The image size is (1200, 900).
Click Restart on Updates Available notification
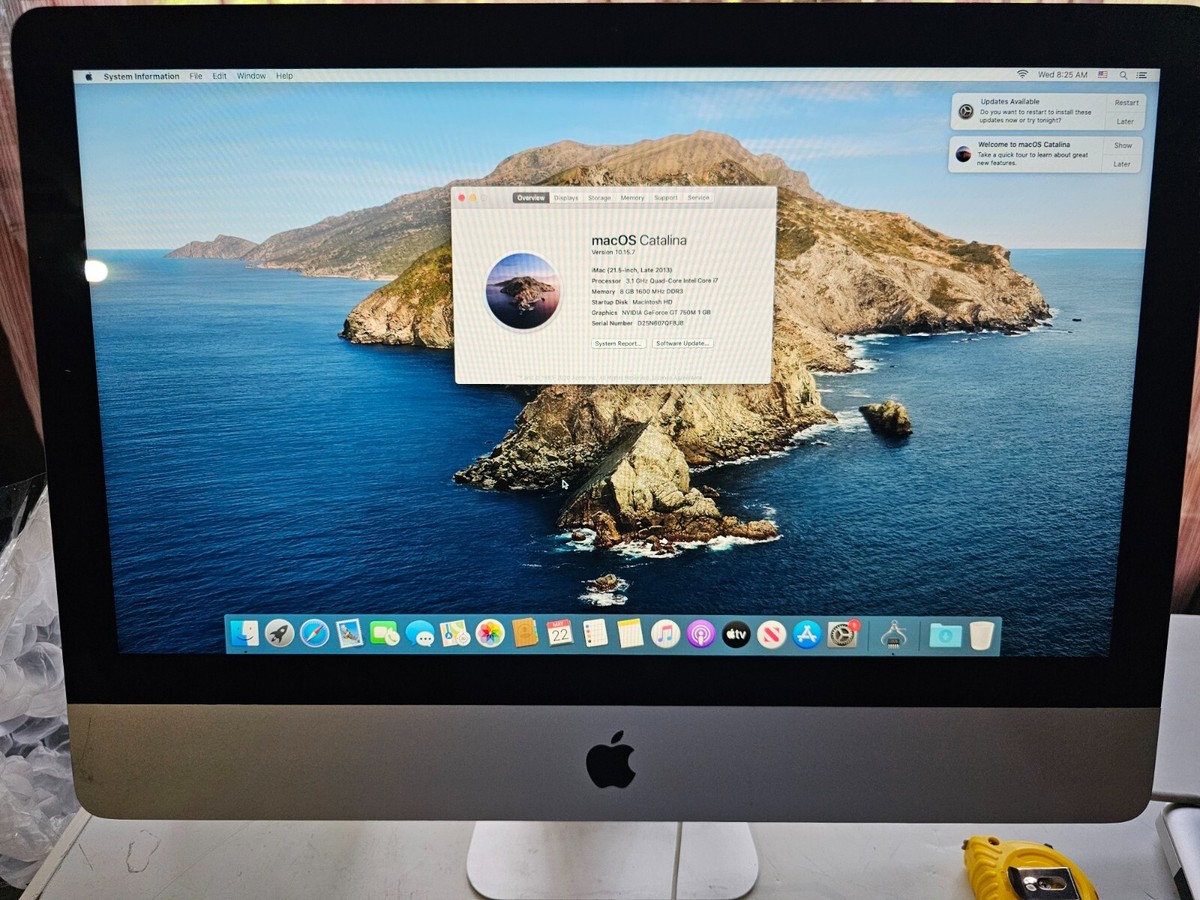tap(1126, 103)
